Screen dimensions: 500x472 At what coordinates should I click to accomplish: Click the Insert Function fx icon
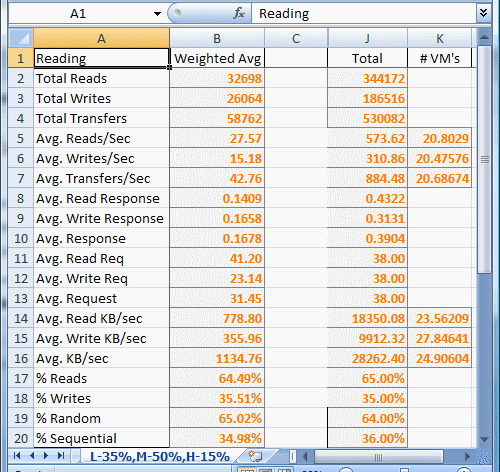tap(239, 14)
